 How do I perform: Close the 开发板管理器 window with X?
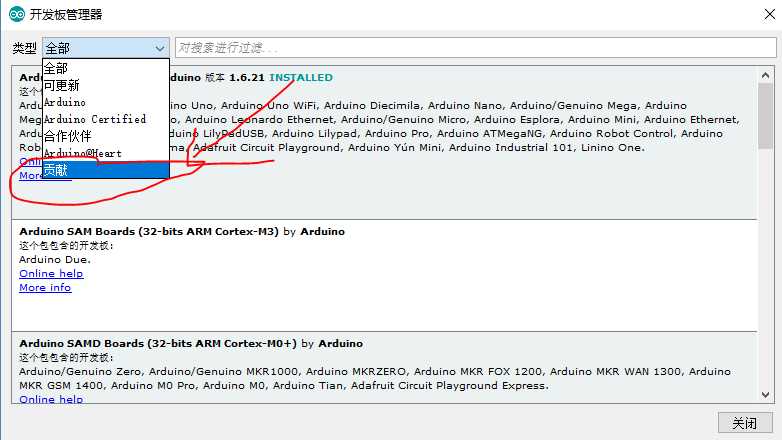(x=770, y=14)
